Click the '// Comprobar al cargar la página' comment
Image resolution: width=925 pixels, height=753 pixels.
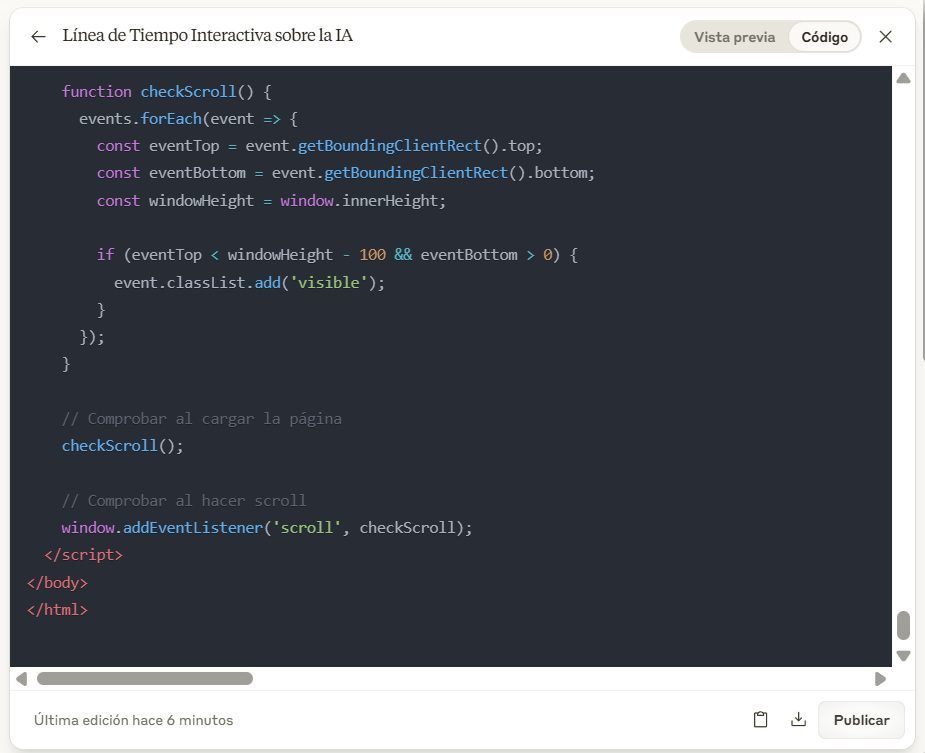click(202, 418)
